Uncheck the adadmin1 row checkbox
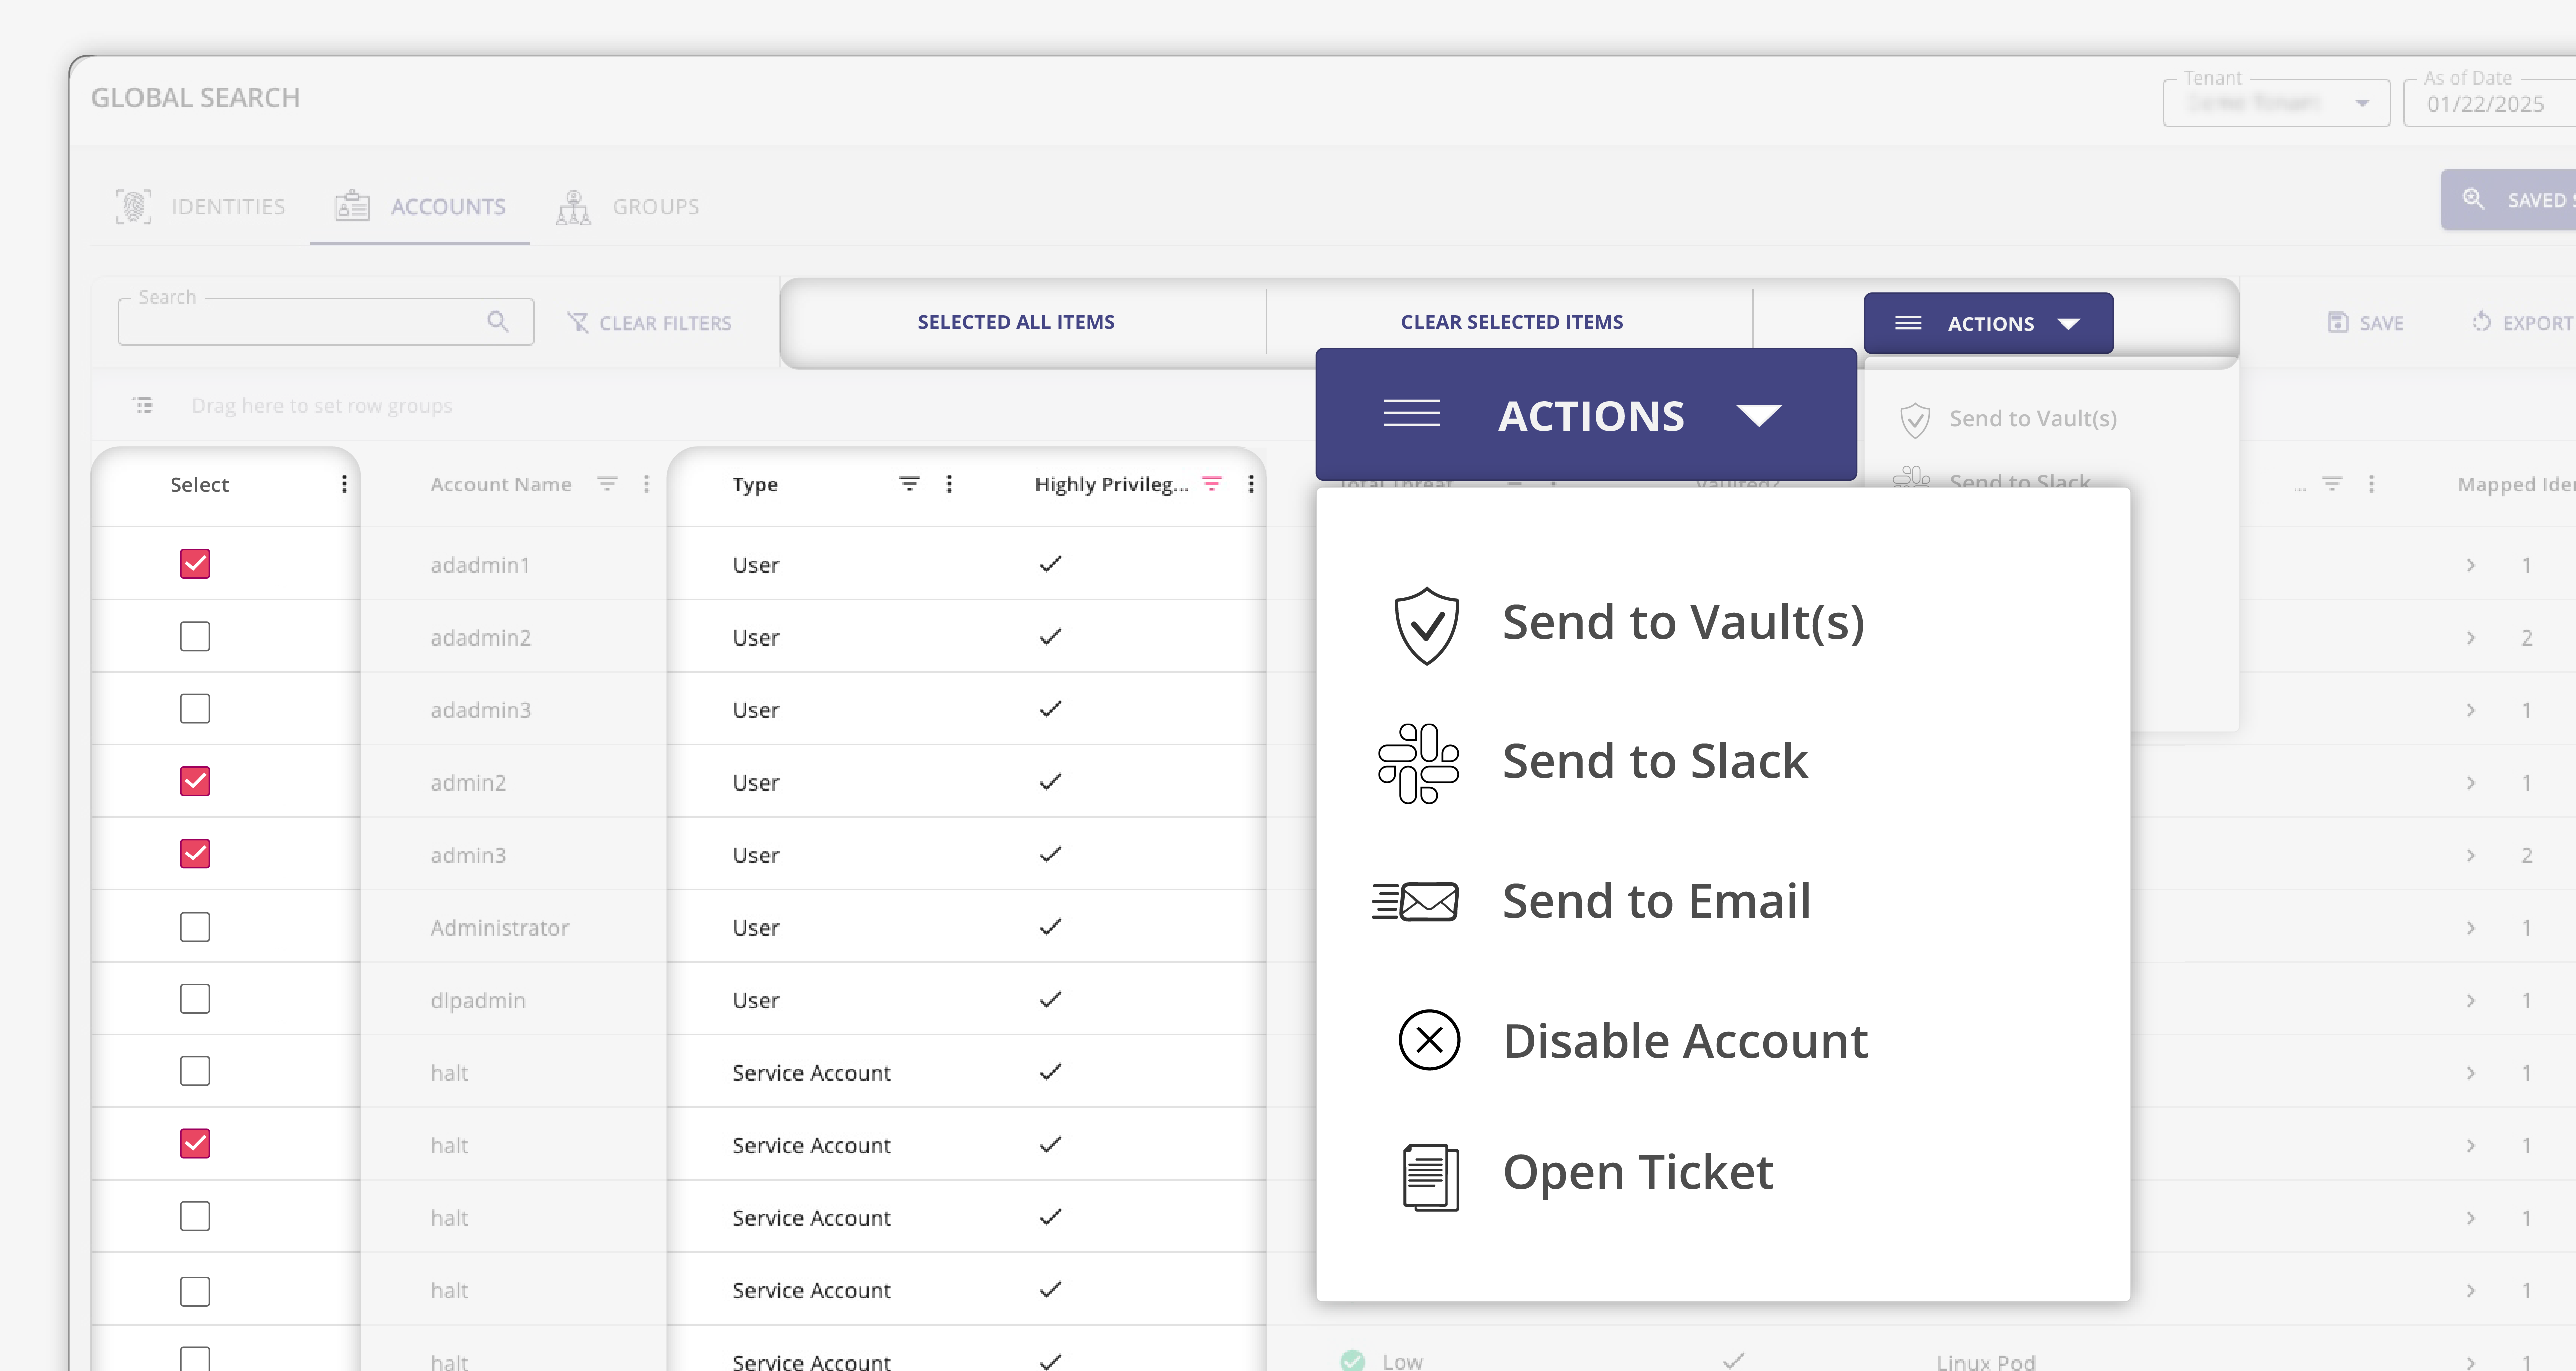The height and width of the screenshot is (1371, 2576). [195, 564]
